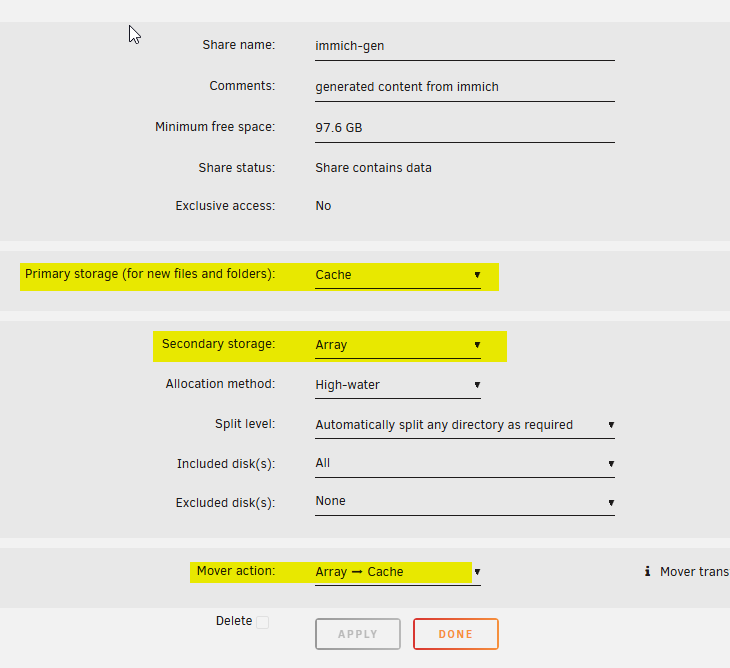
Task: Click the 'Share status:' label
Action: [x=236, y=168]
